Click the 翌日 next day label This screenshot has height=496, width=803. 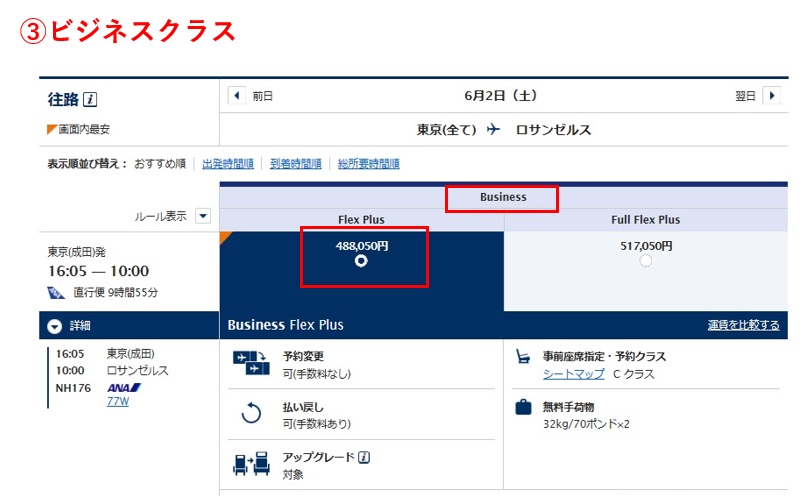(x=745, y=96)
